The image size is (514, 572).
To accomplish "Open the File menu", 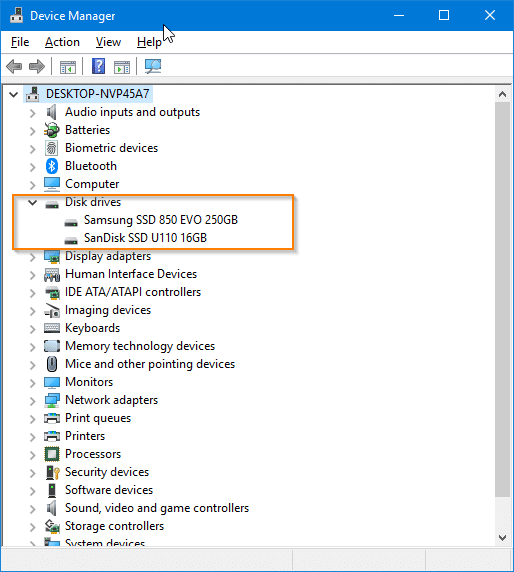I will tap(20, 42).
